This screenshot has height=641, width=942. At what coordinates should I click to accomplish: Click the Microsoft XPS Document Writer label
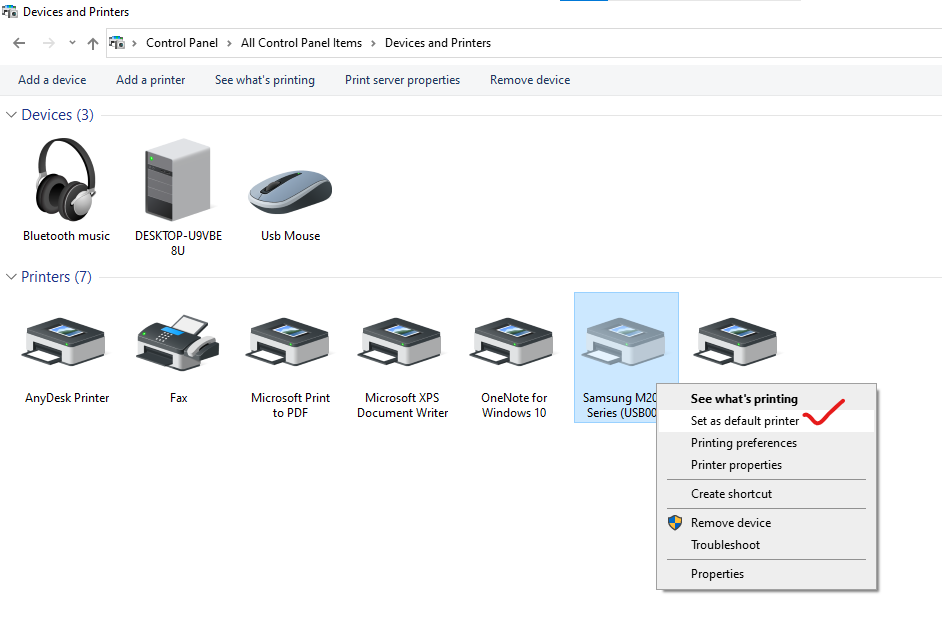403,406
